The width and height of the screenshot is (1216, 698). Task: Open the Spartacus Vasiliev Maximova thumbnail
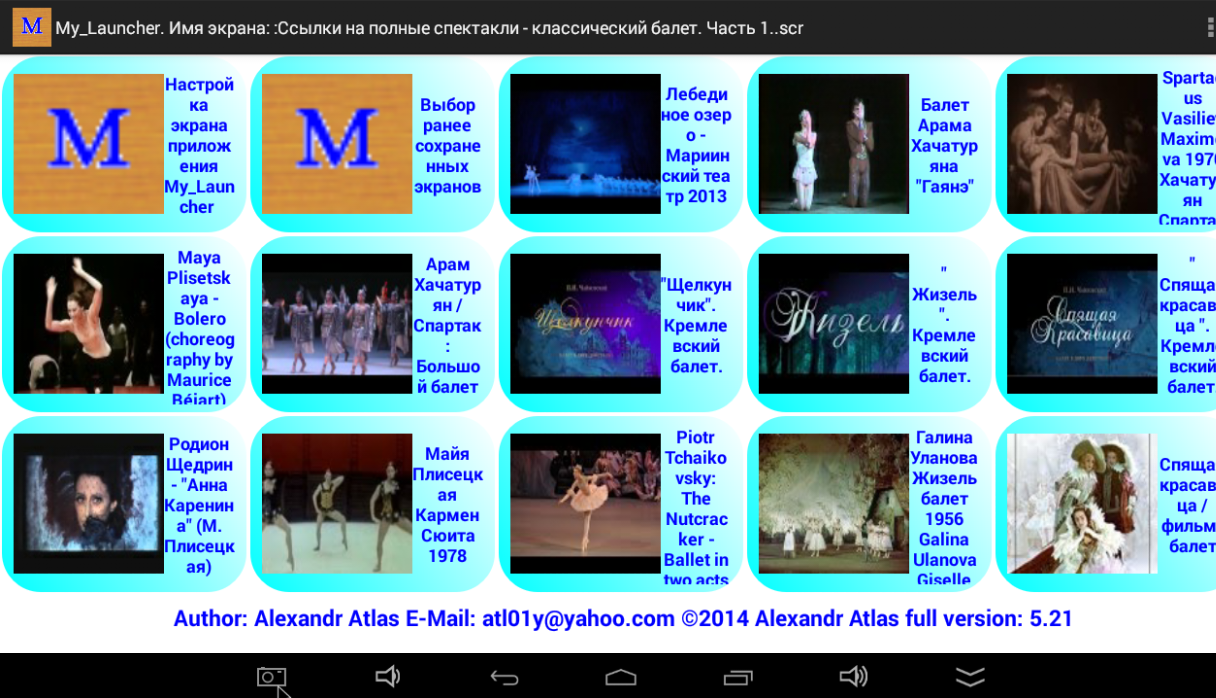coord(1082,144)
